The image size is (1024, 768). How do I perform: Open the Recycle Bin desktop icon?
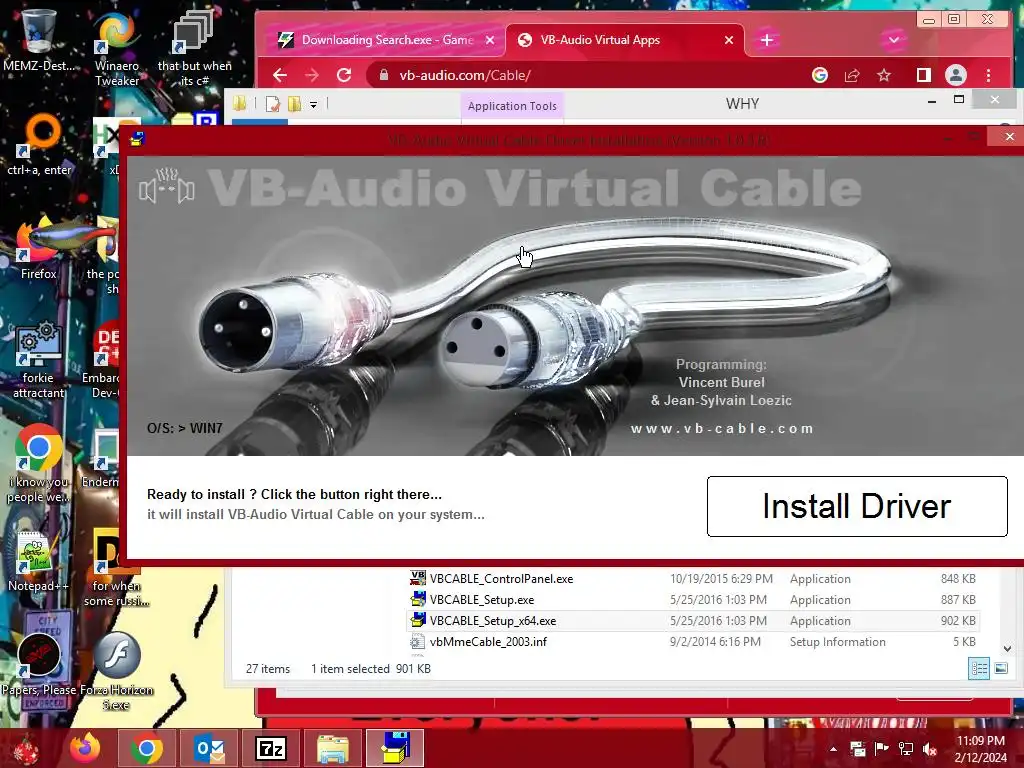(39, 40)
